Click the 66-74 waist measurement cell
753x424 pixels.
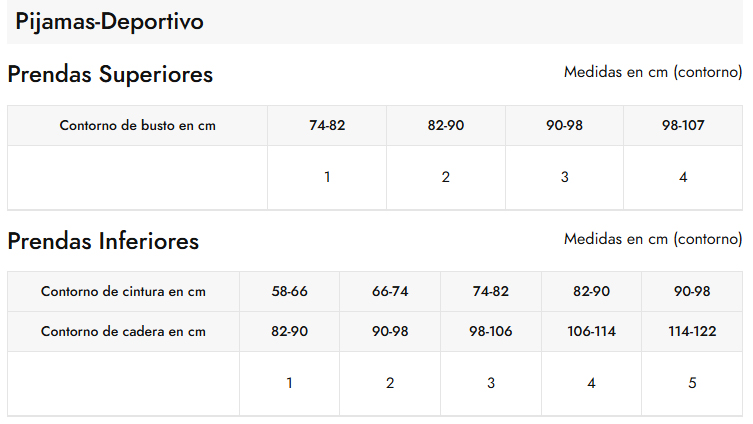[390, 292]
